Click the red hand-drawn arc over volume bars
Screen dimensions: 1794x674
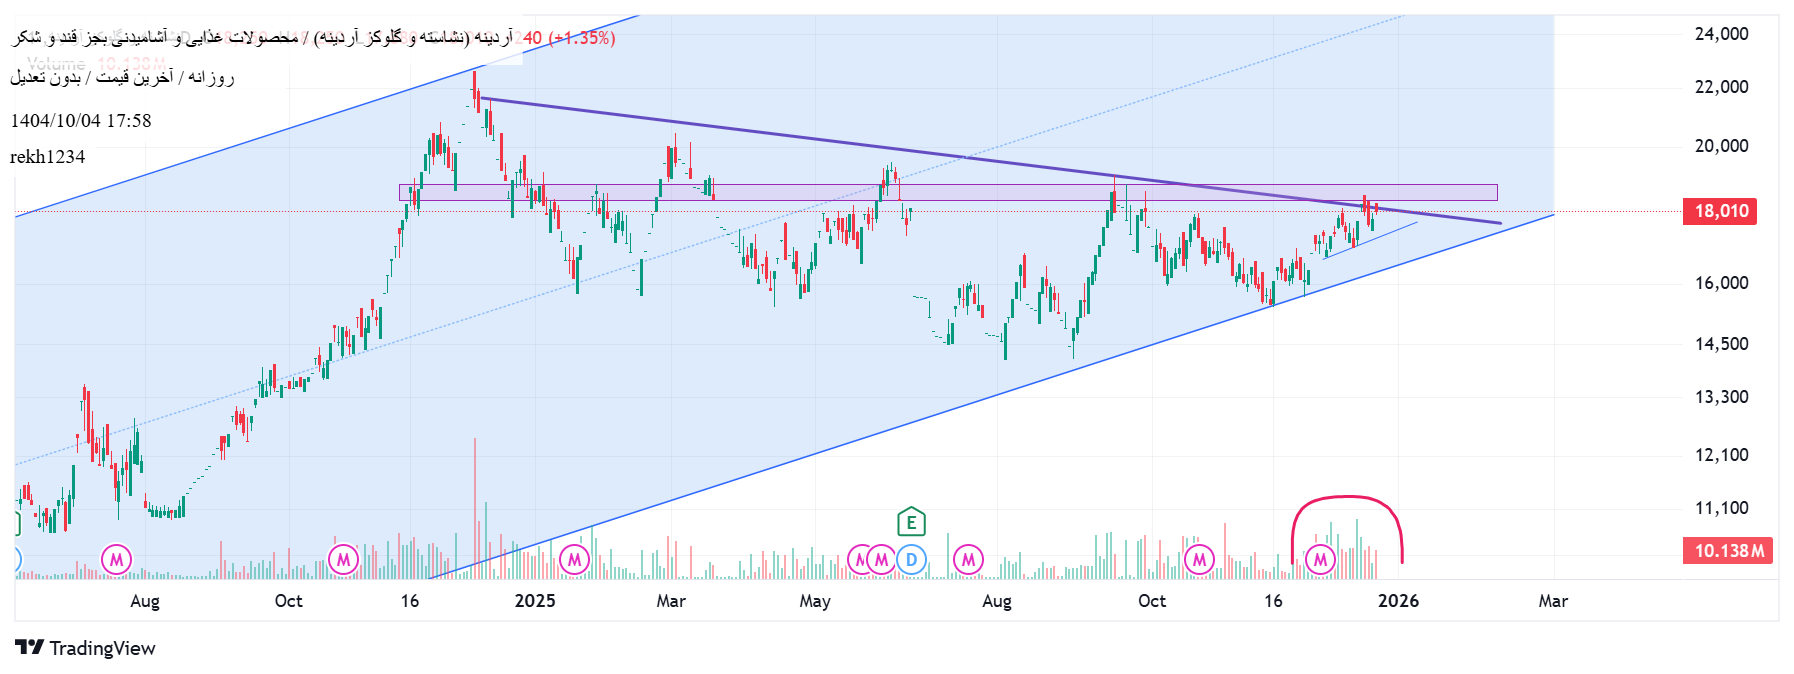[x=1347, y=497]
